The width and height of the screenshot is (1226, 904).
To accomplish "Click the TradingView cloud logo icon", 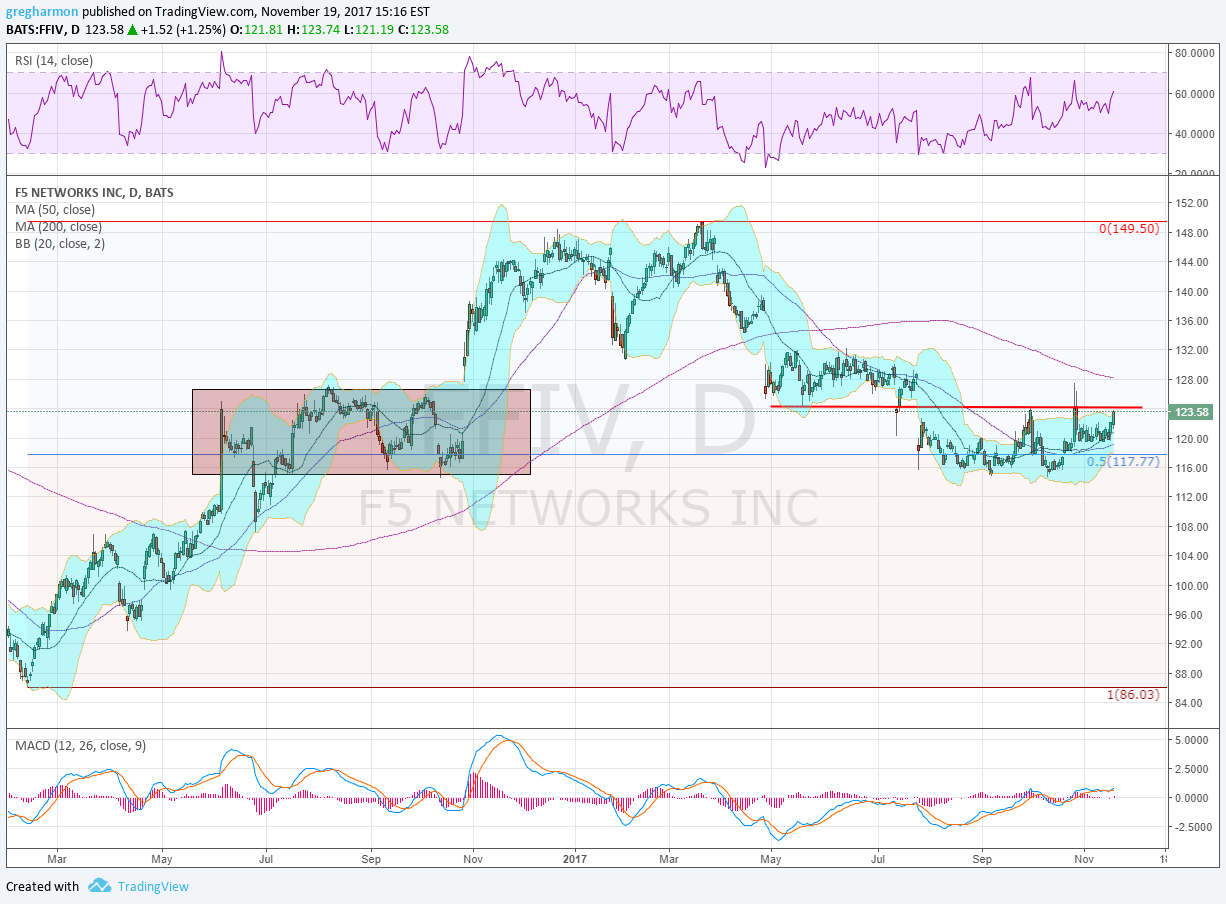I will (x=99, y=886).
